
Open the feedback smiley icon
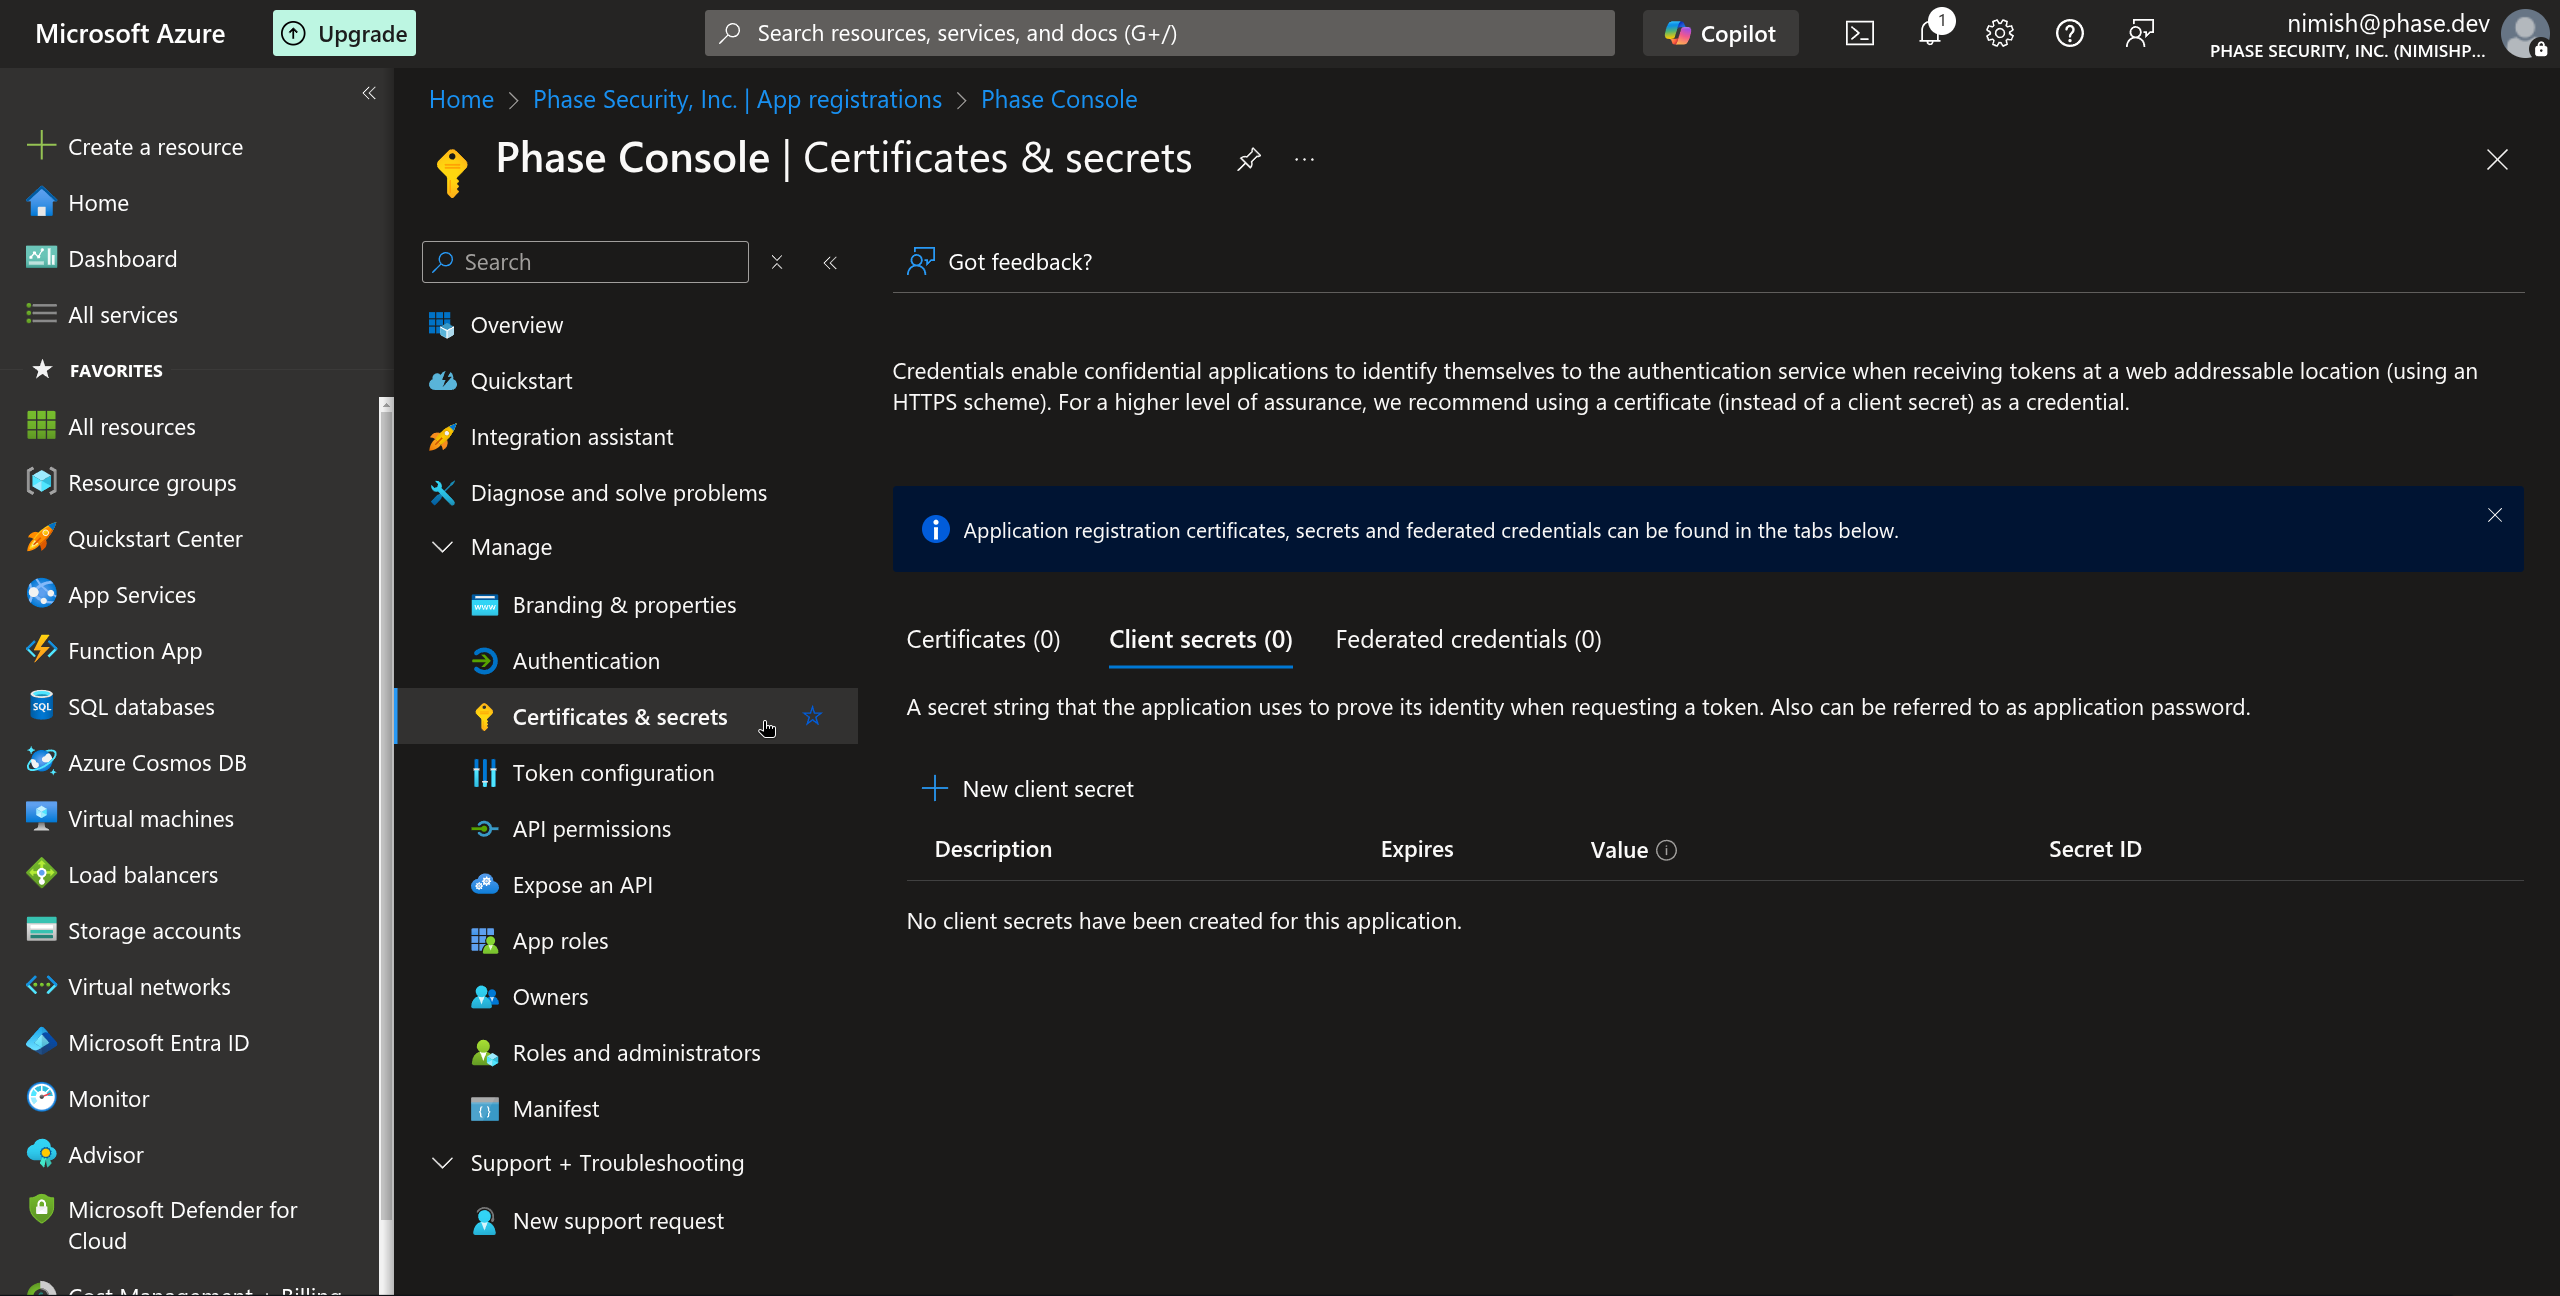click(x=2140, y=32)
